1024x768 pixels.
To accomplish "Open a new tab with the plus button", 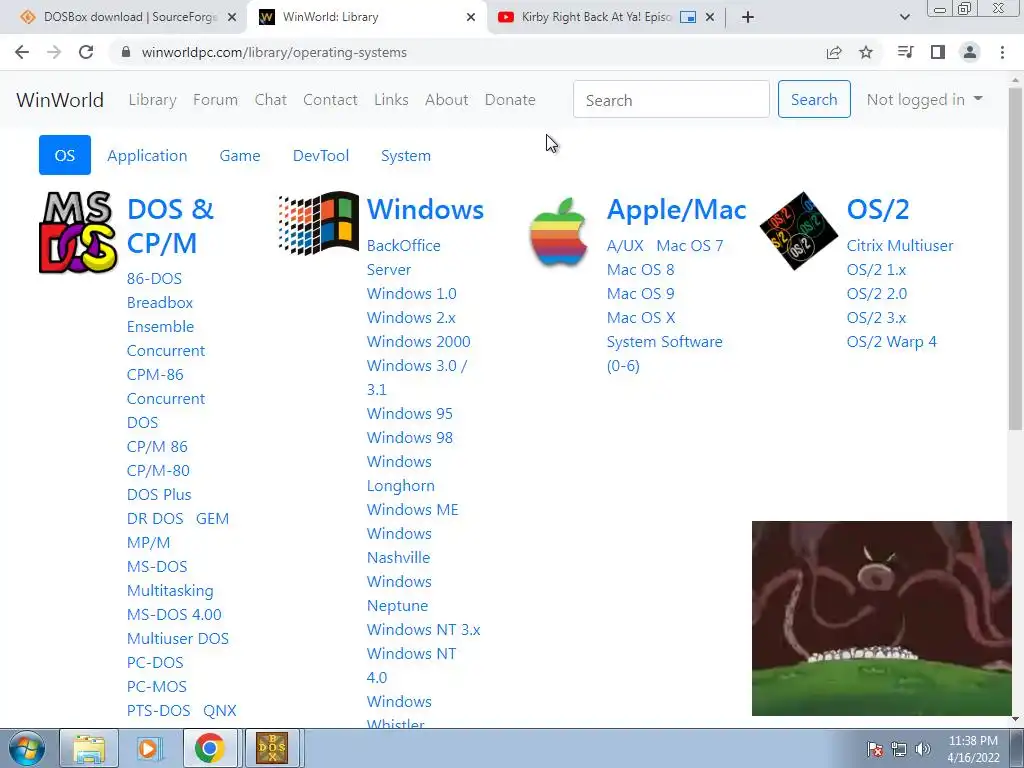I will (x=748, y=17).
